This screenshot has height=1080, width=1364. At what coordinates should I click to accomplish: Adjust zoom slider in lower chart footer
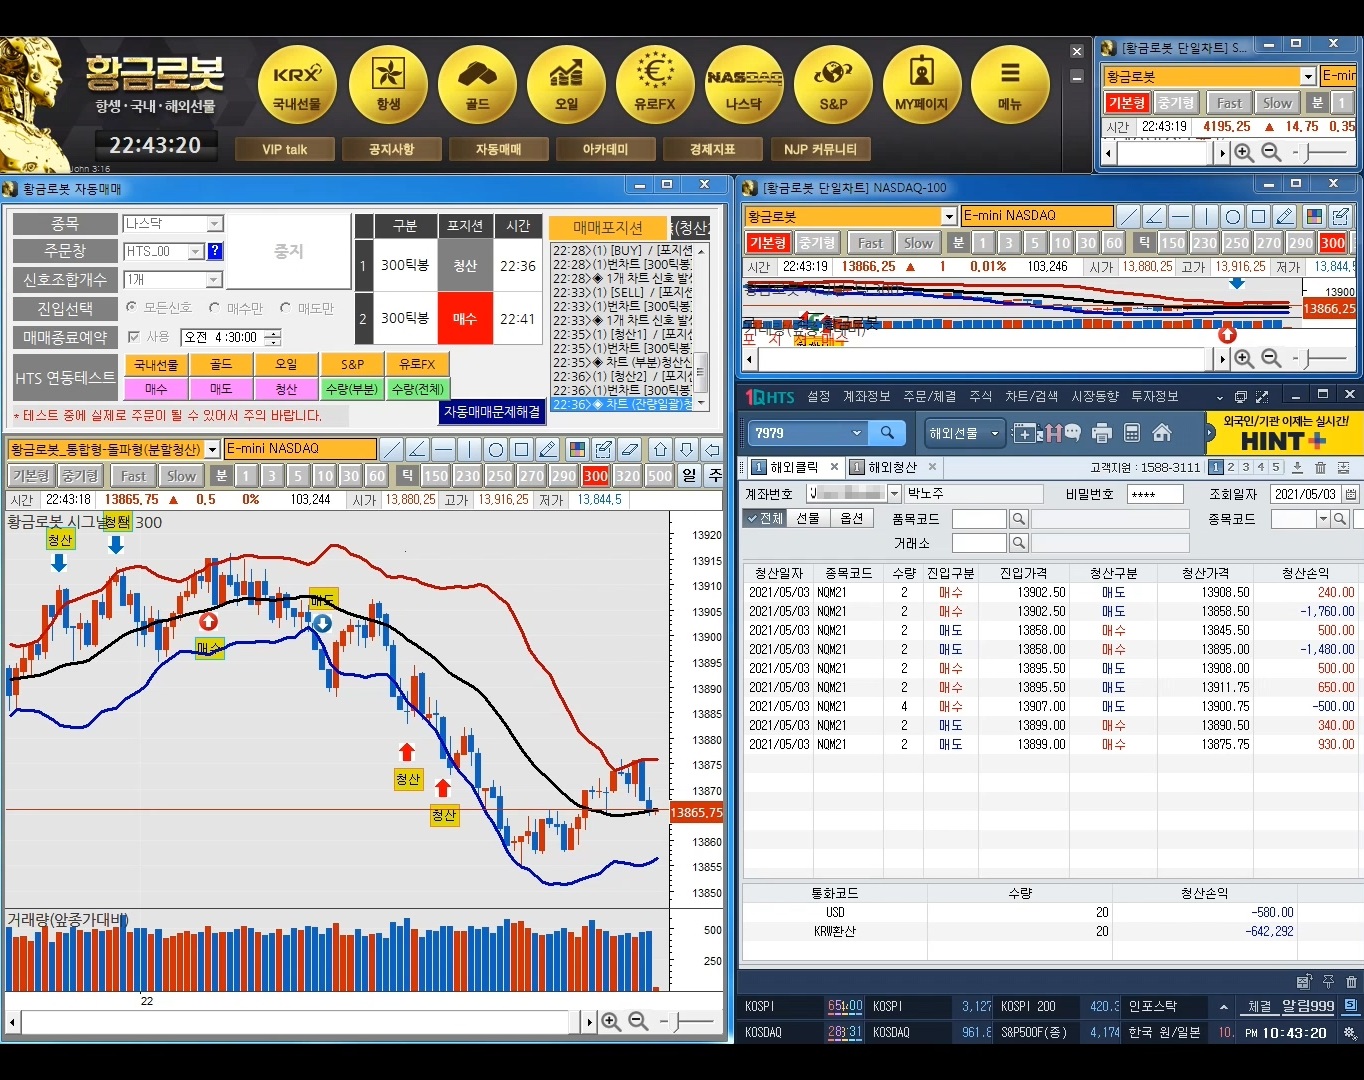(692, 1021)
